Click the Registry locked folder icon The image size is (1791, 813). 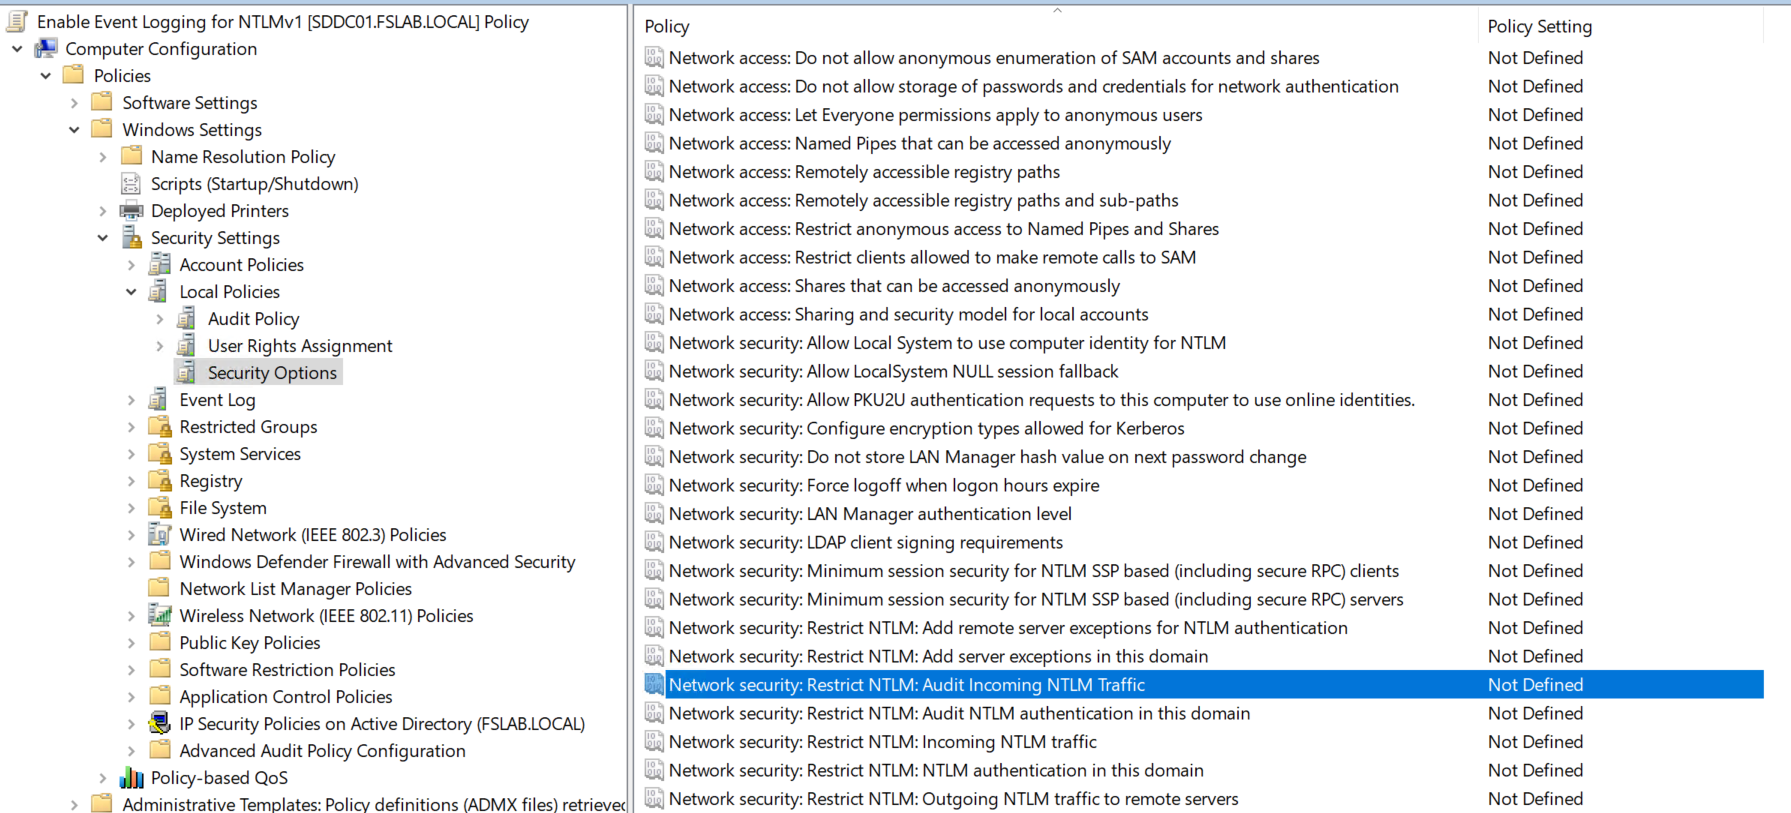tap(159, 480)
